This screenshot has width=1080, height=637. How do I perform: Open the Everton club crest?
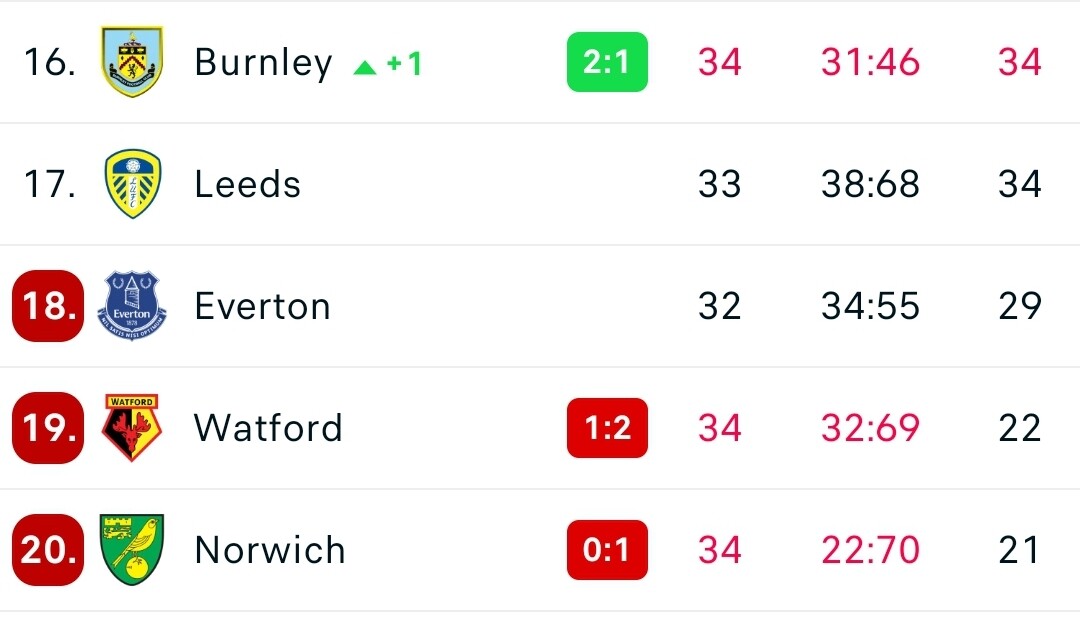(132, 306)
